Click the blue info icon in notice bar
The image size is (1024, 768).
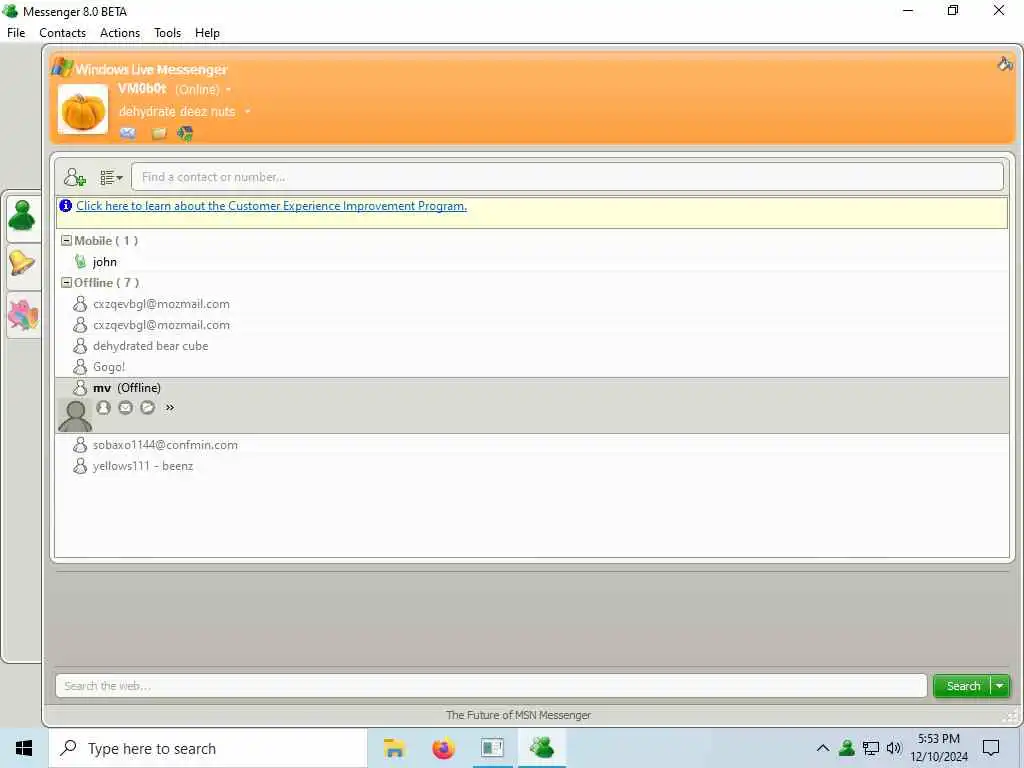pyautogui.click(x=65, y=206)
